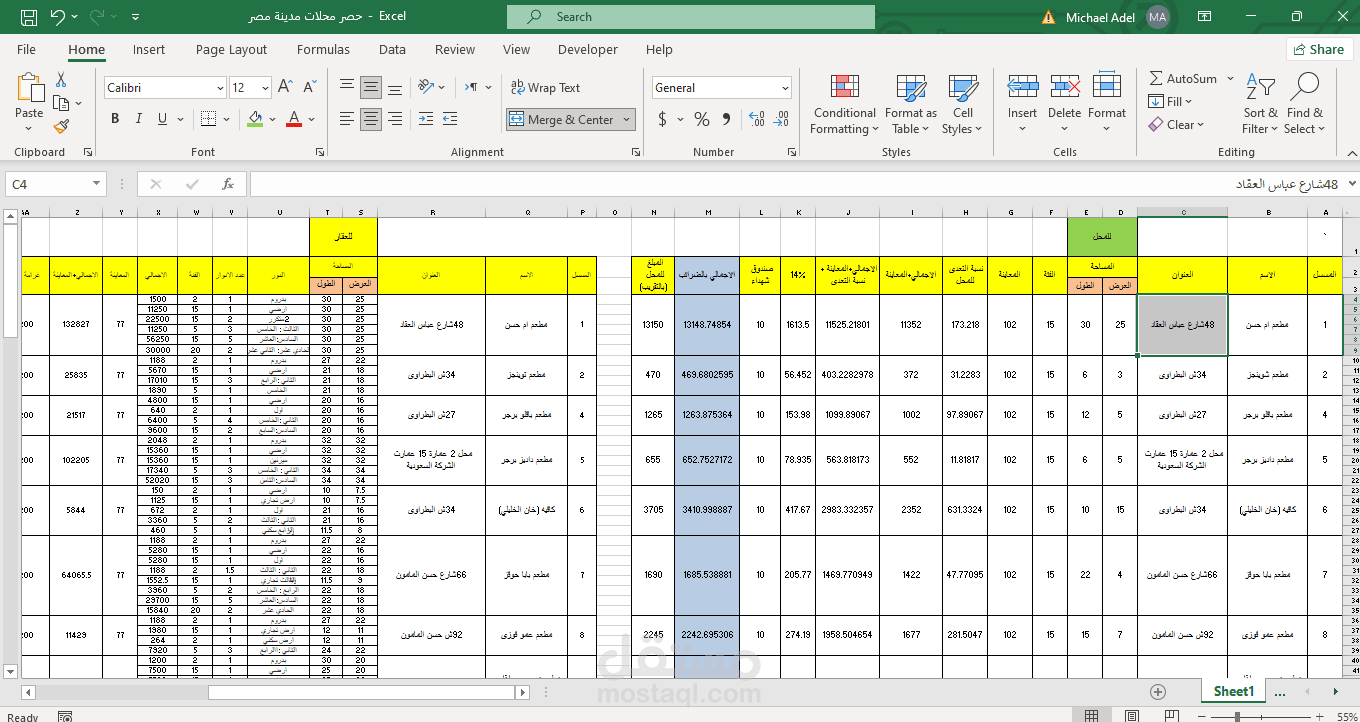Toggle Wrap Text for the cell
1360x722 pixels.
pos(545,88)
